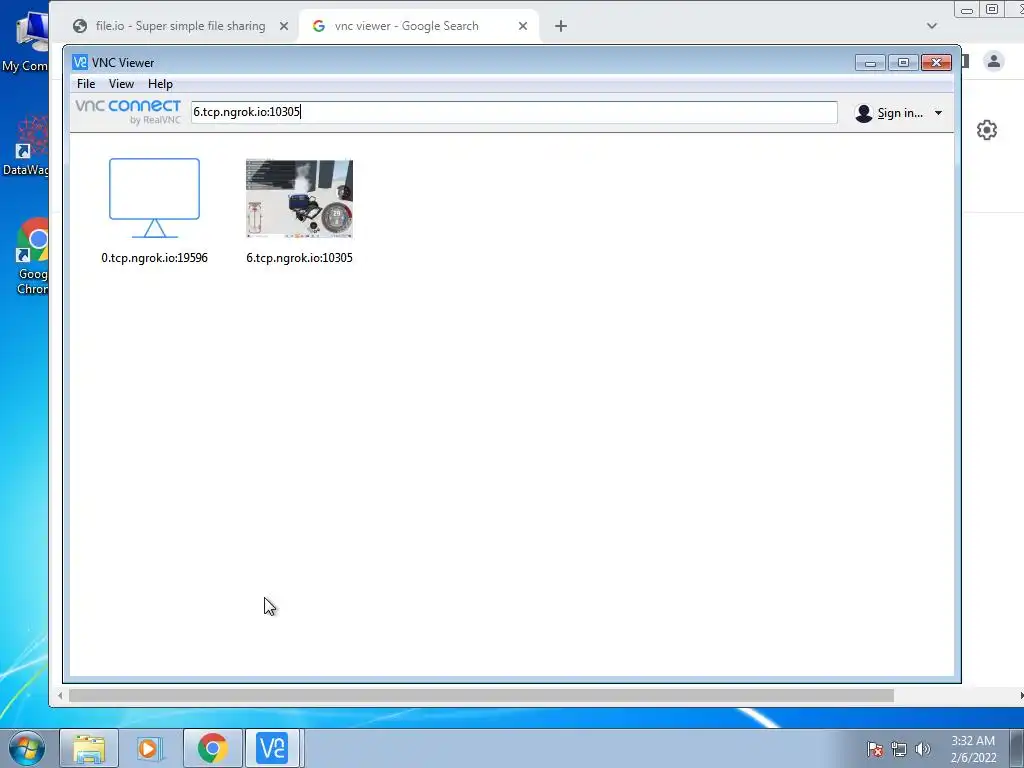Click the Chrome profile avatar icon
The image size is (1024, 768).
click(x=994, y=61)
